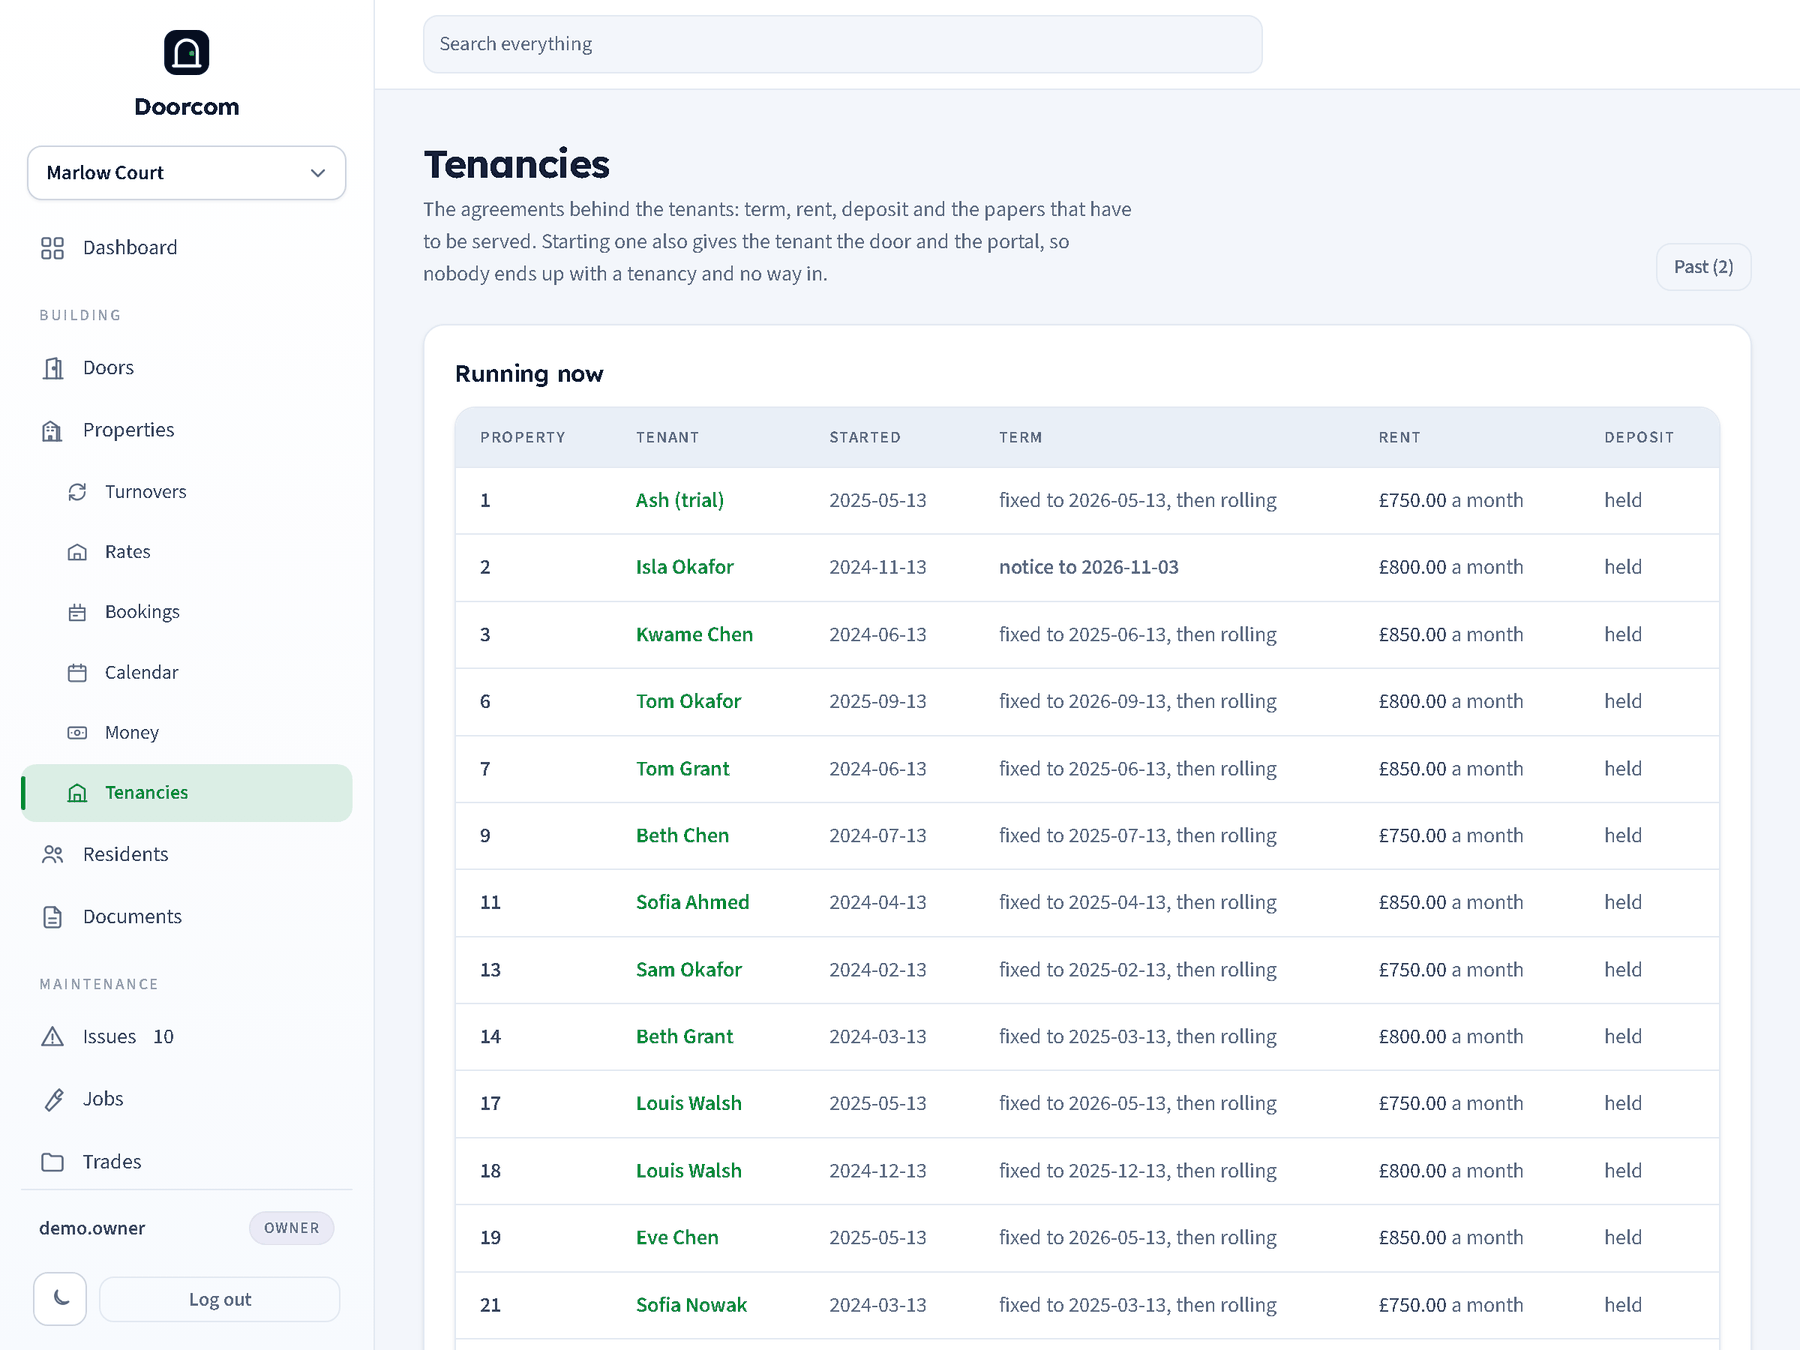Open tenant Kwame Chen

pyautogui.click(x=695, y=634)
